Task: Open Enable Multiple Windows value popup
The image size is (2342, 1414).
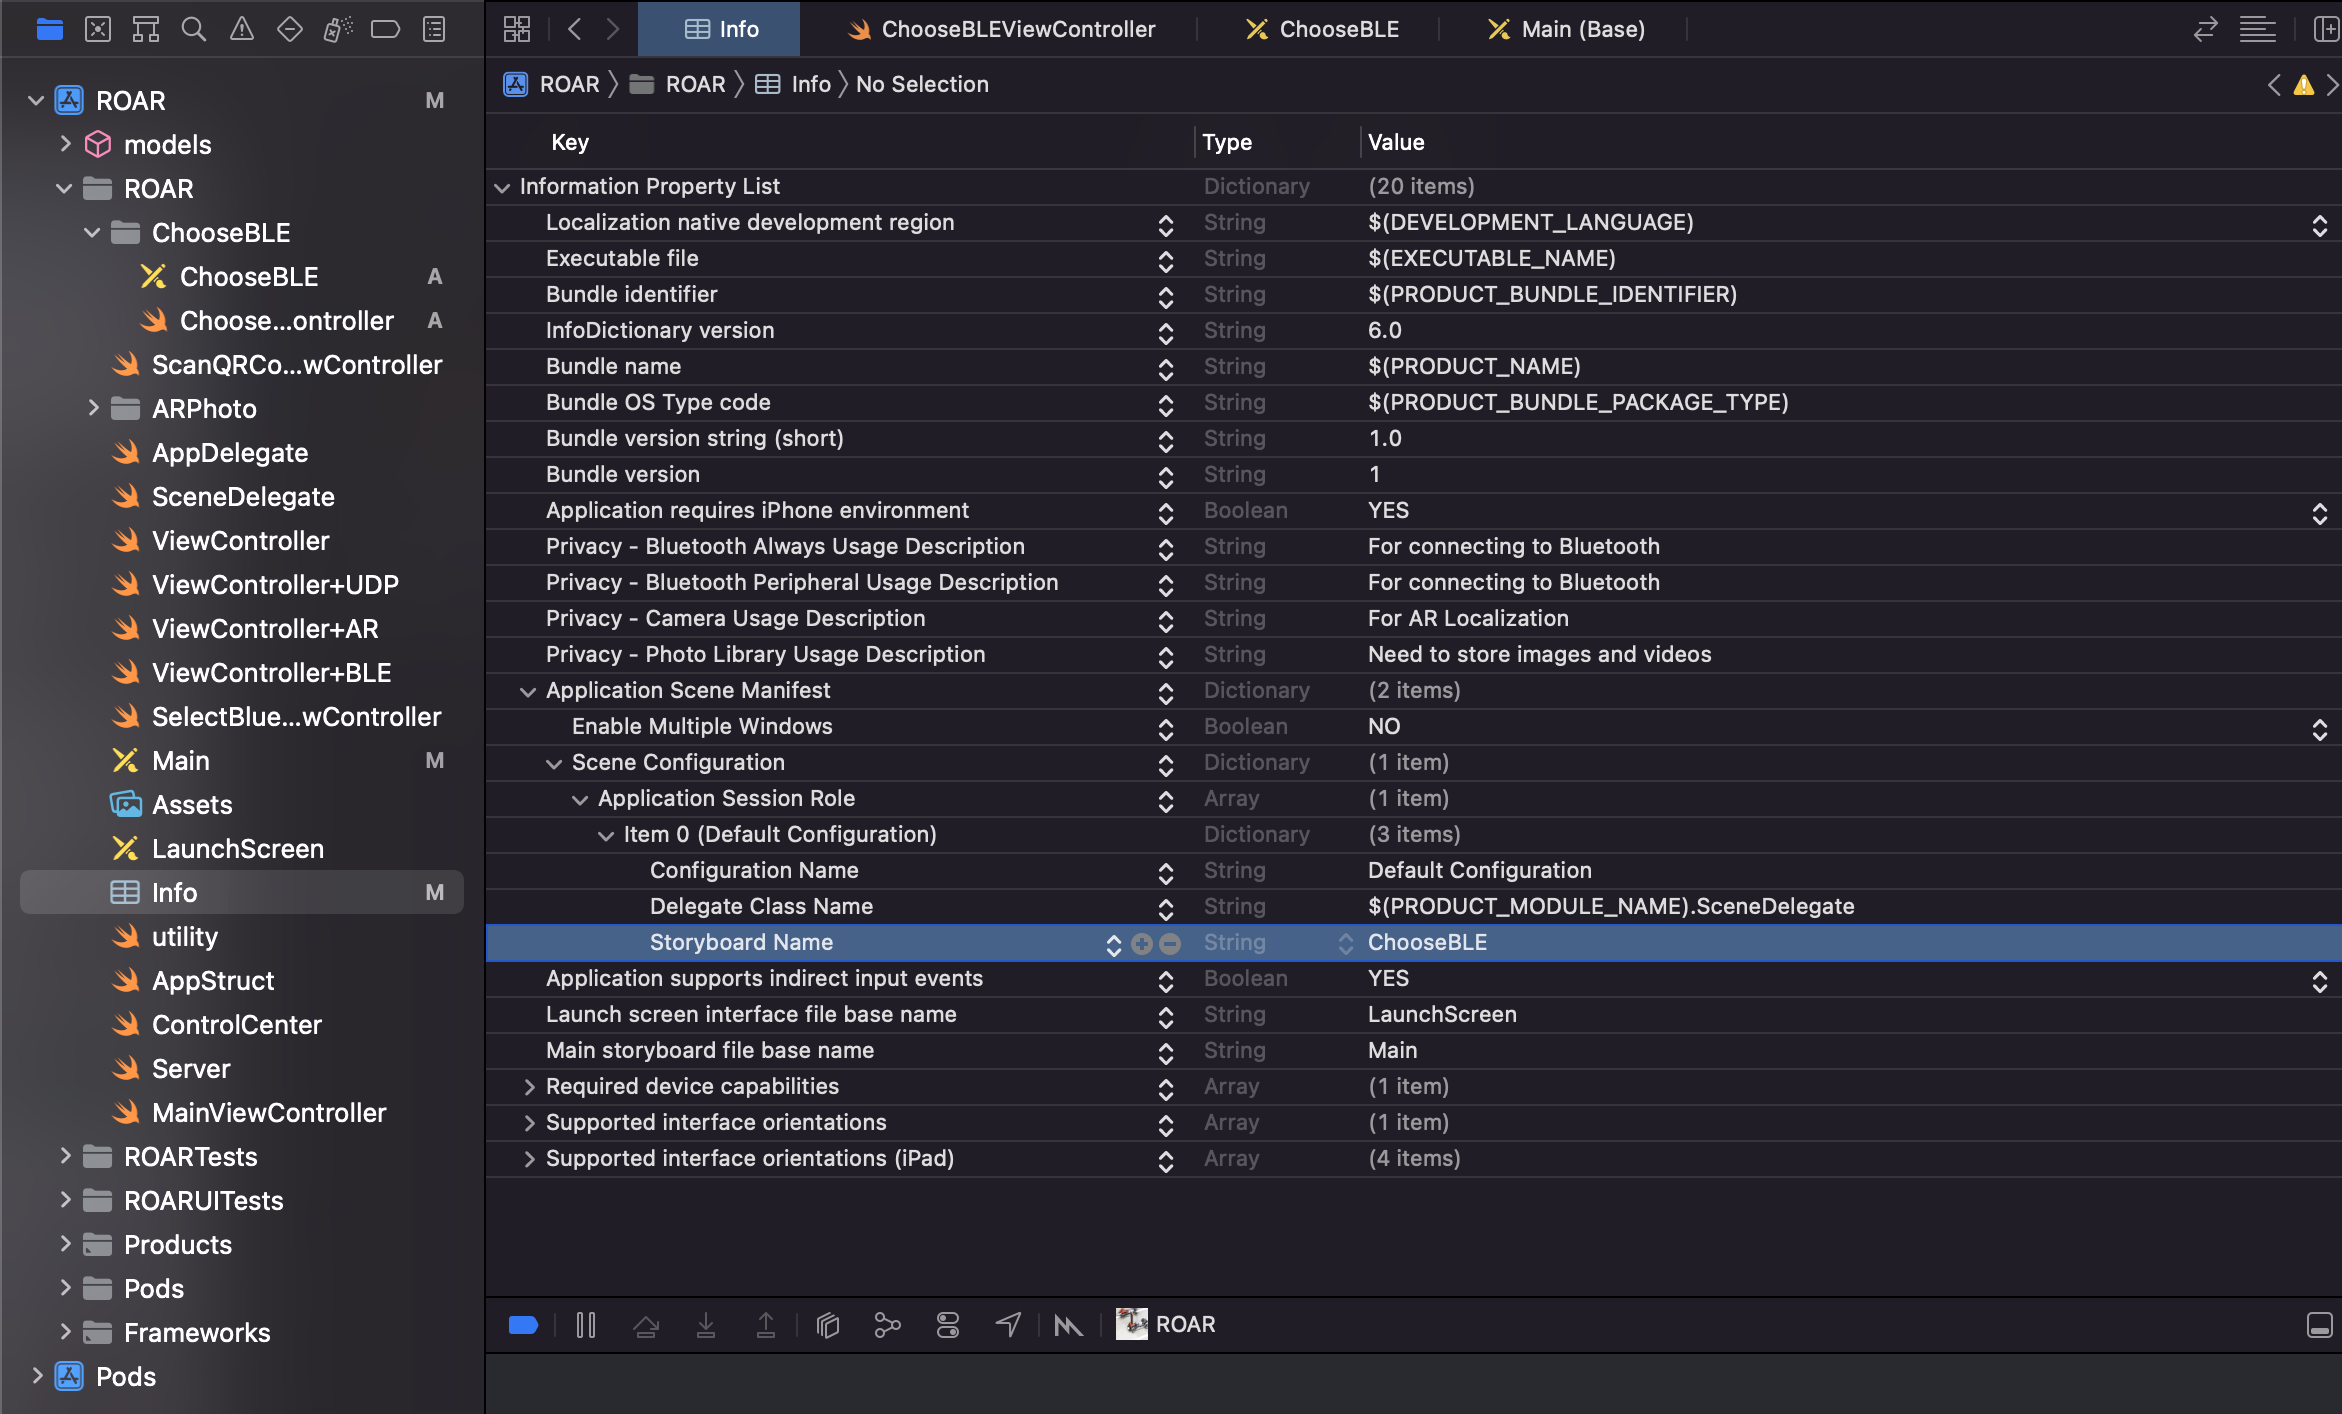Action: [2319, 727]
